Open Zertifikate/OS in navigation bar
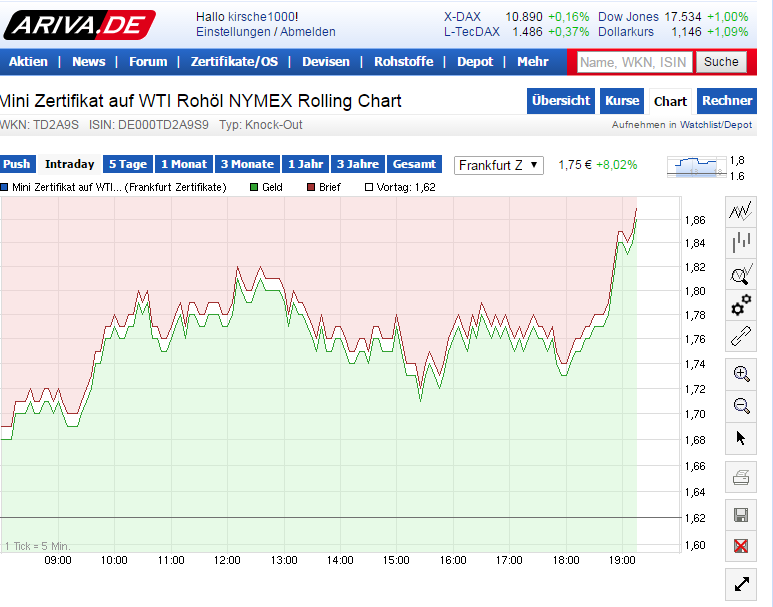Viewport: 773px width, 607px height. (x=234, y=62)
